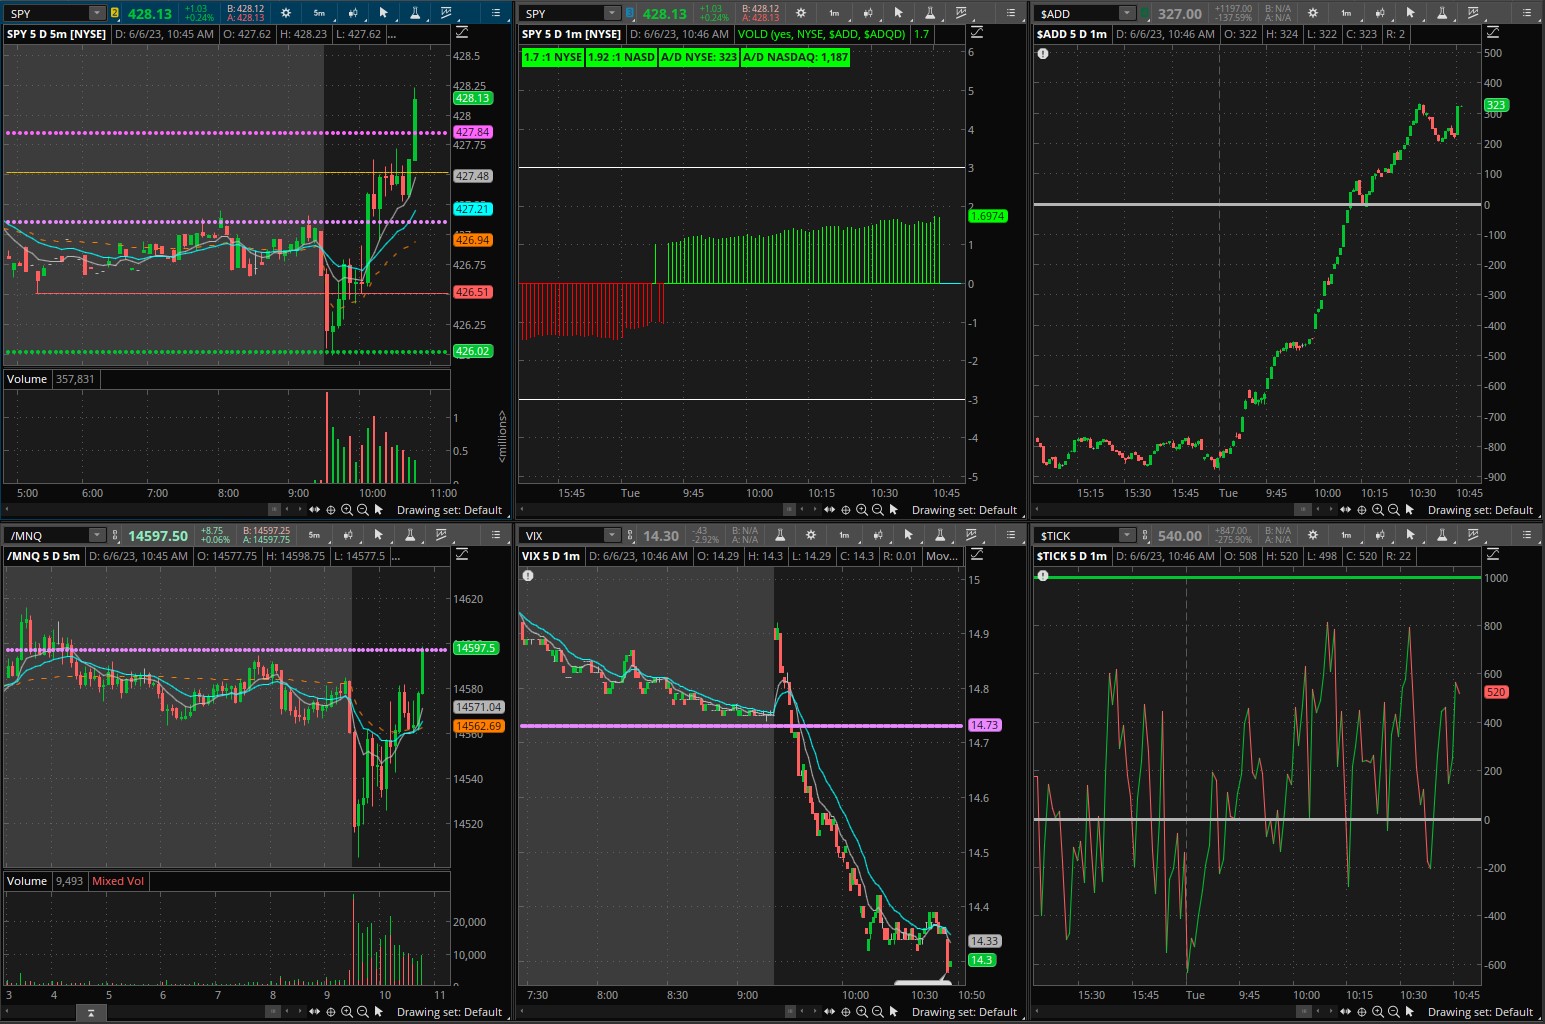Open the 5m timeframe button in SPY panel
This screenshot has width=1545, height=1024.
pyautogui.click(x=319, y=13)
